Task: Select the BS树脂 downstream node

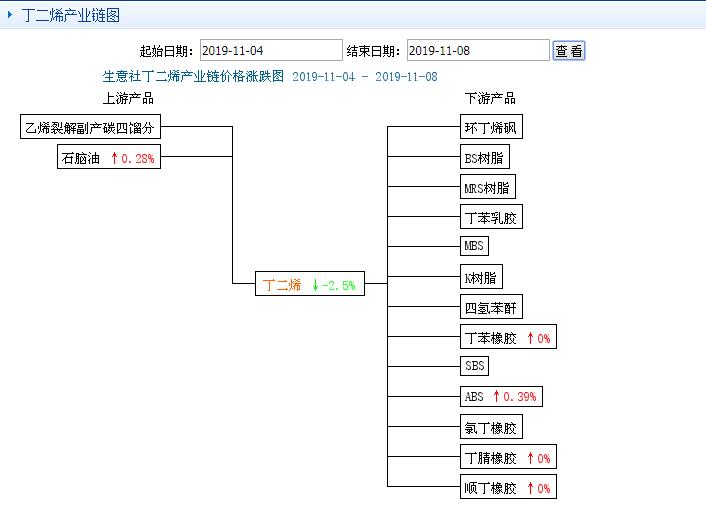Action: [485, 157]
